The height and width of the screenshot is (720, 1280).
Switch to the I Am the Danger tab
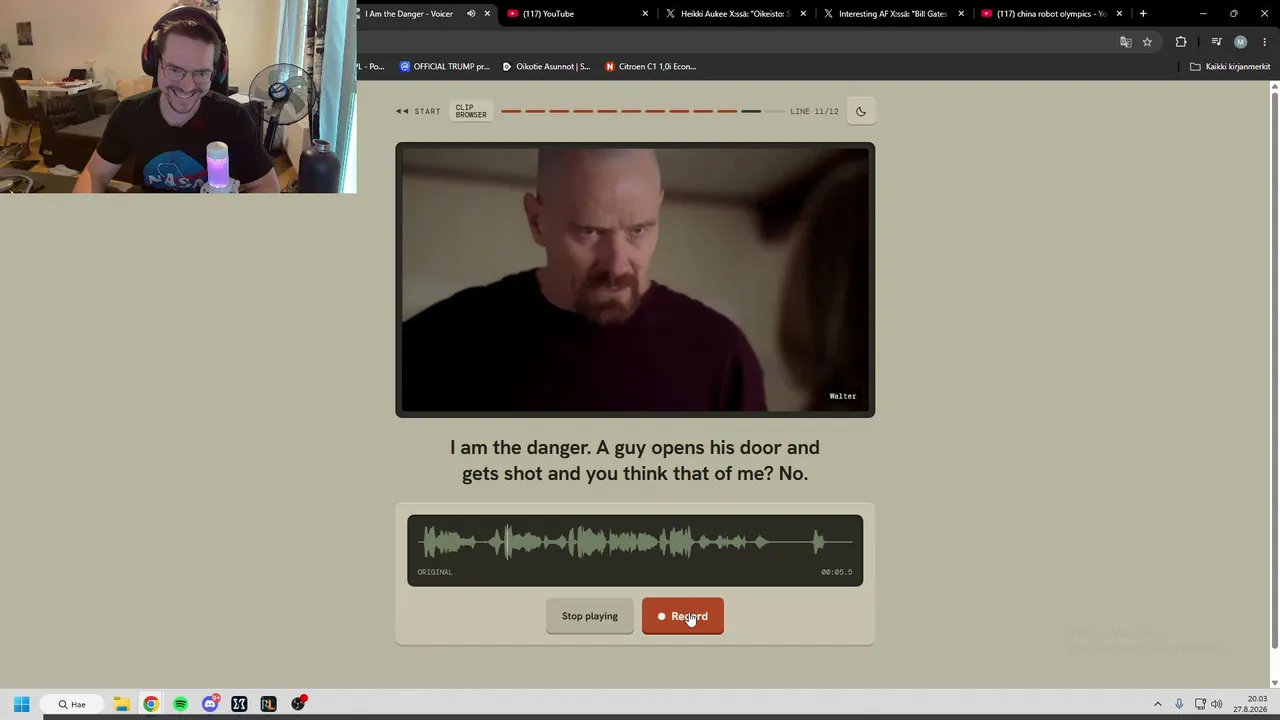[410, 14]
